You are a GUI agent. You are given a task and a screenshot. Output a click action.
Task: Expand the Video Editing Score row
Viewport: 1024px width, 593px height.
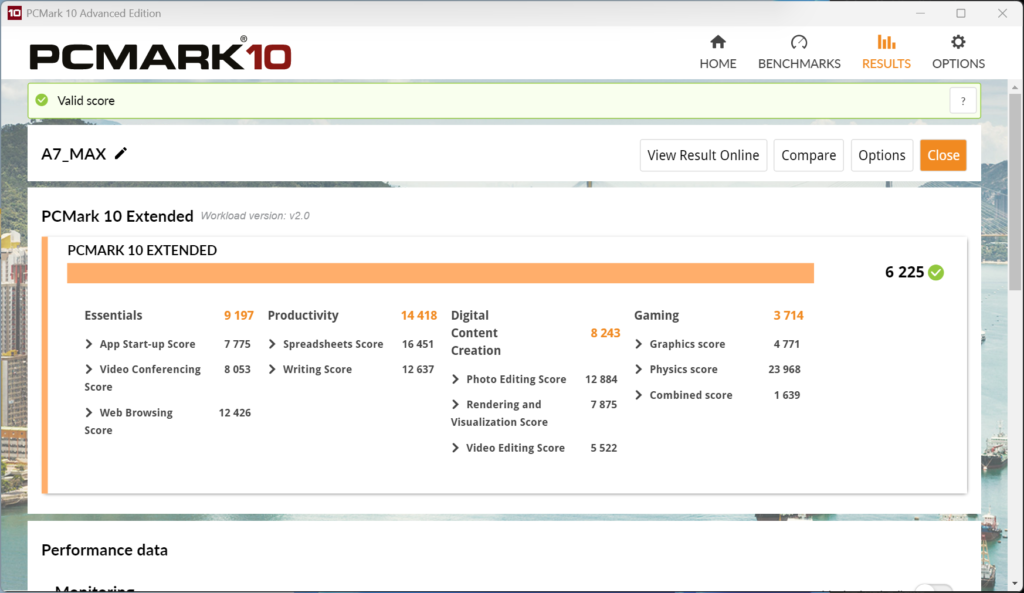(x=456, y=448)
